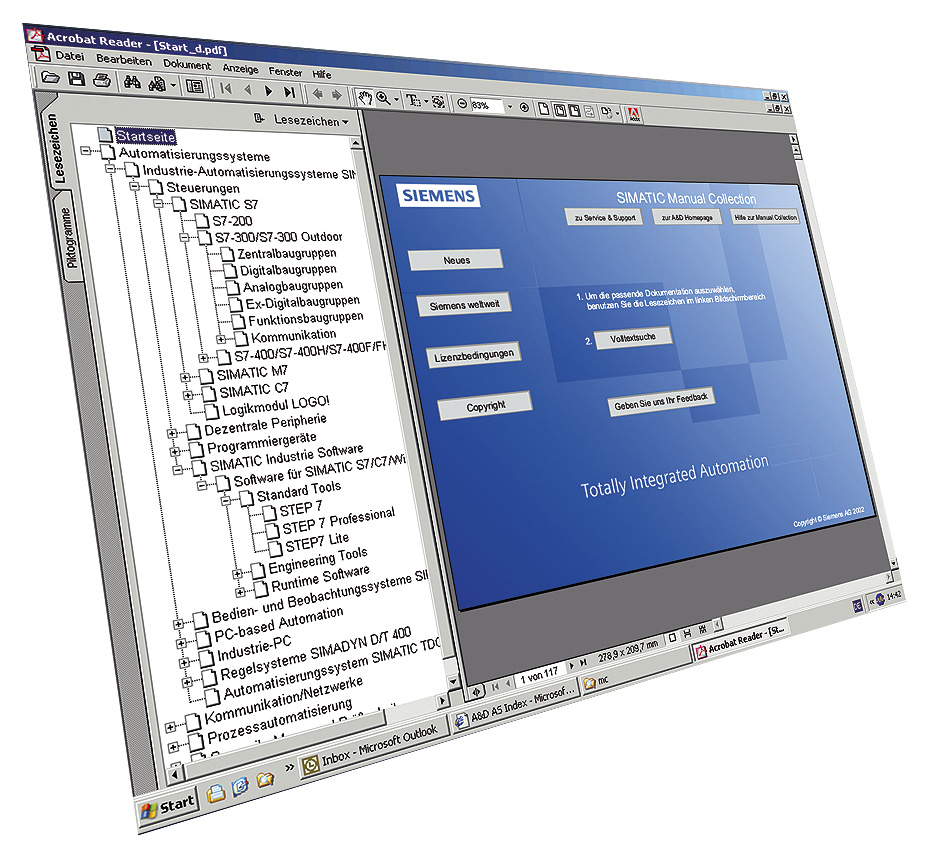The height and width of the screenshot is (860, 926).
Task: Switch to the Piktogramme side tab
Action: tap(69, 238)
